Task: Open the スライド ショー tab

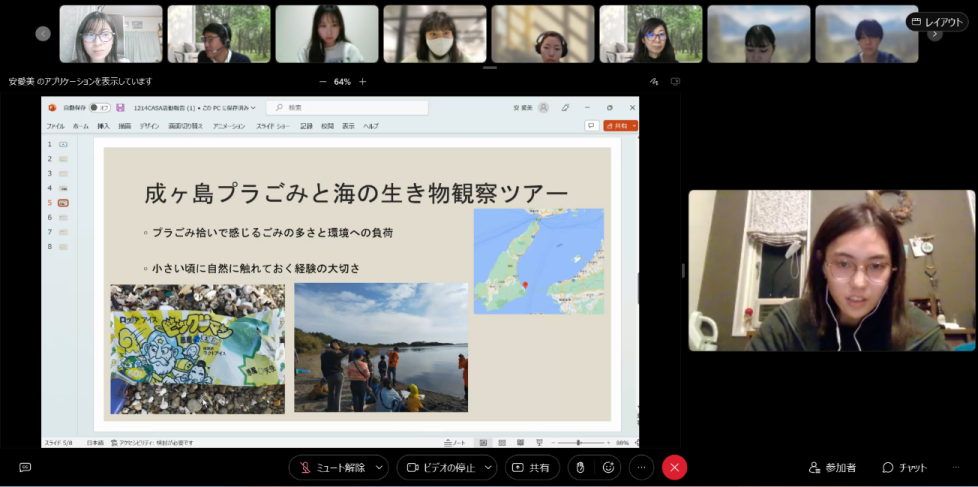Action: point(273,126)
